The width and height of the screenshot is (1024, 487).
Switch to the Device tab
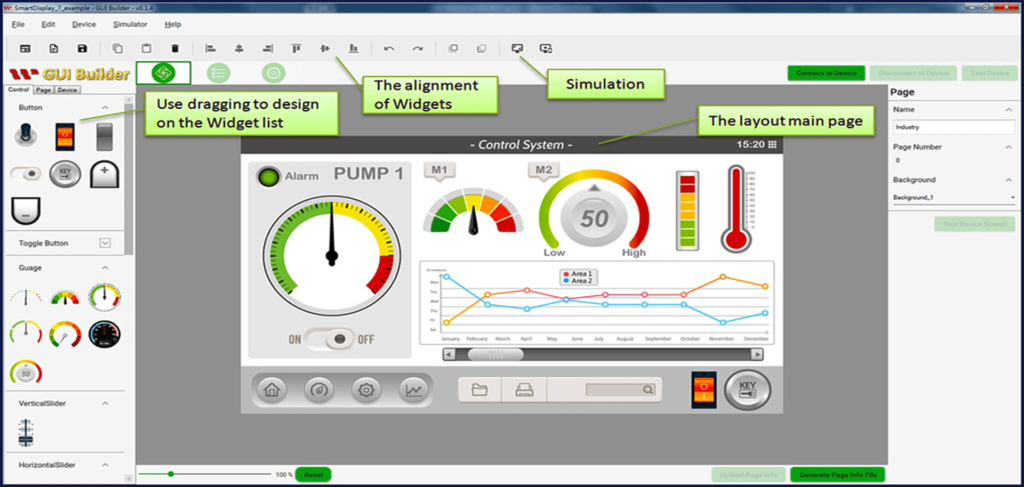(68, 90)
